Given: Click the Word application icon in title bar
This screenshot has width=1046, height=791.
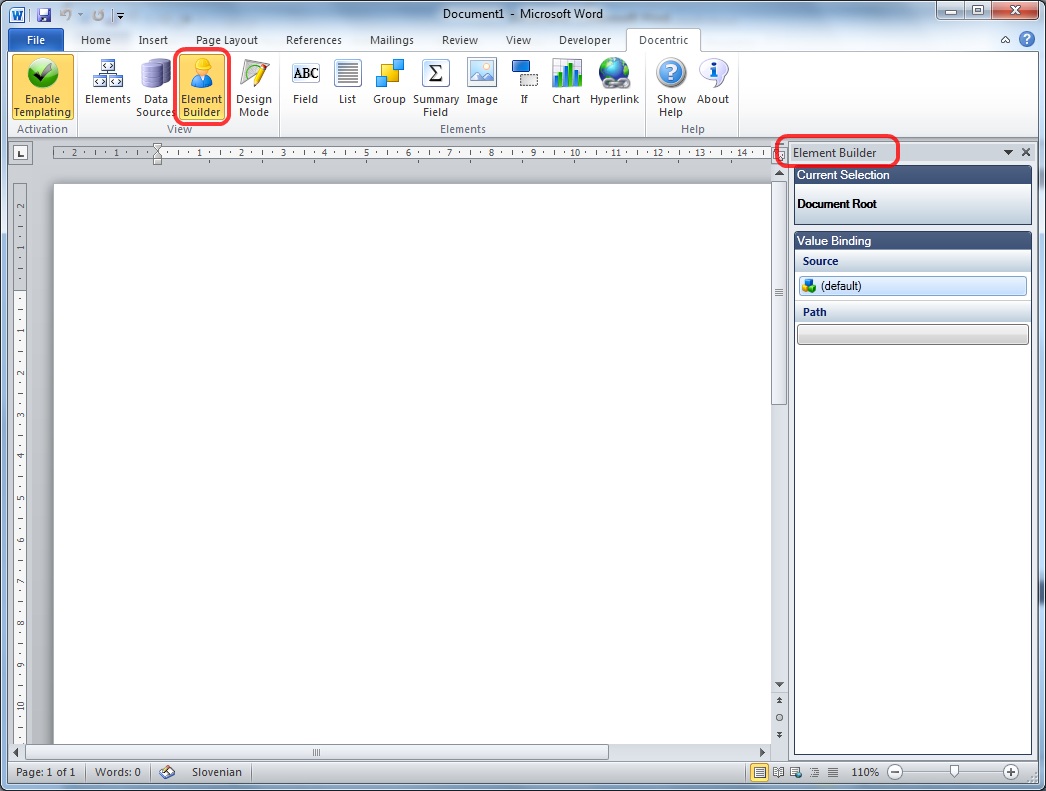Looking at the screenshot, I should click(x=17, y=15).
